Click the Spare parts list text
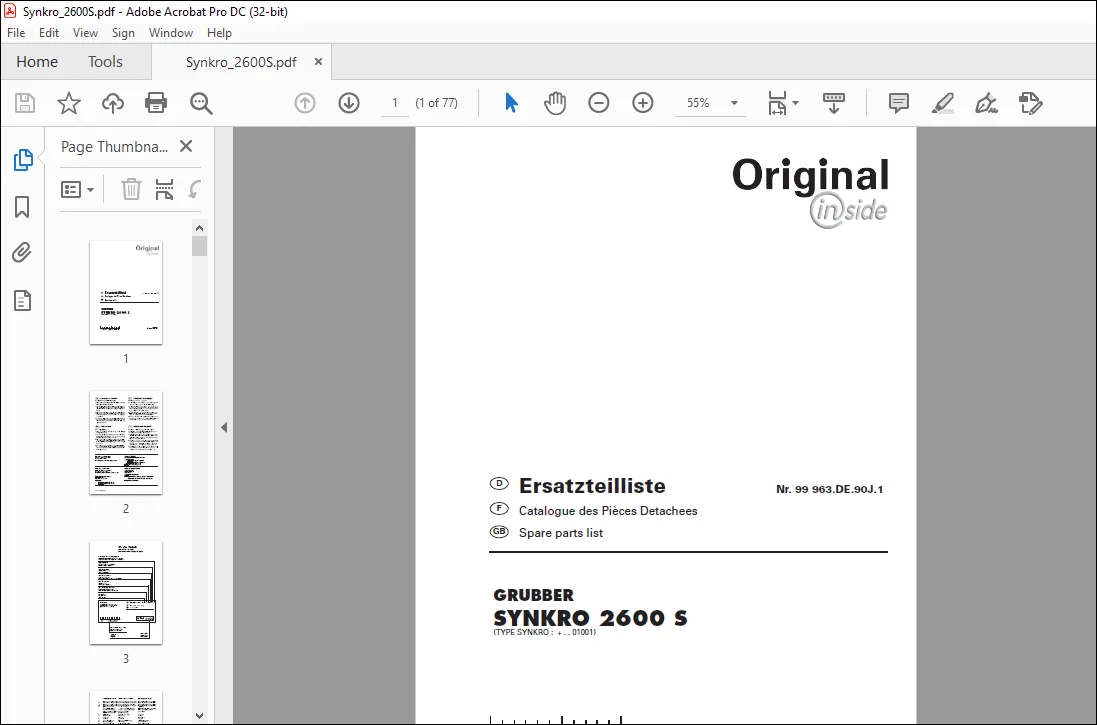The width and height of the screenshot is (1097, 725). coord(560,533)
